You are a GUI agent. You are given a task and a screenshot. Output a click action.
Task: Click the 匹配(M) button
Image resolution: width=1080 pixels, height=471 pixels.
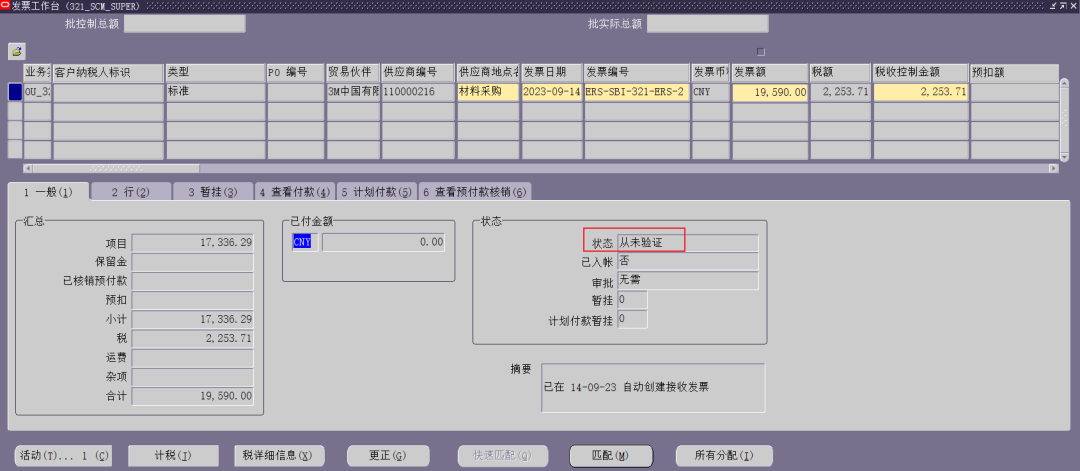610,455
